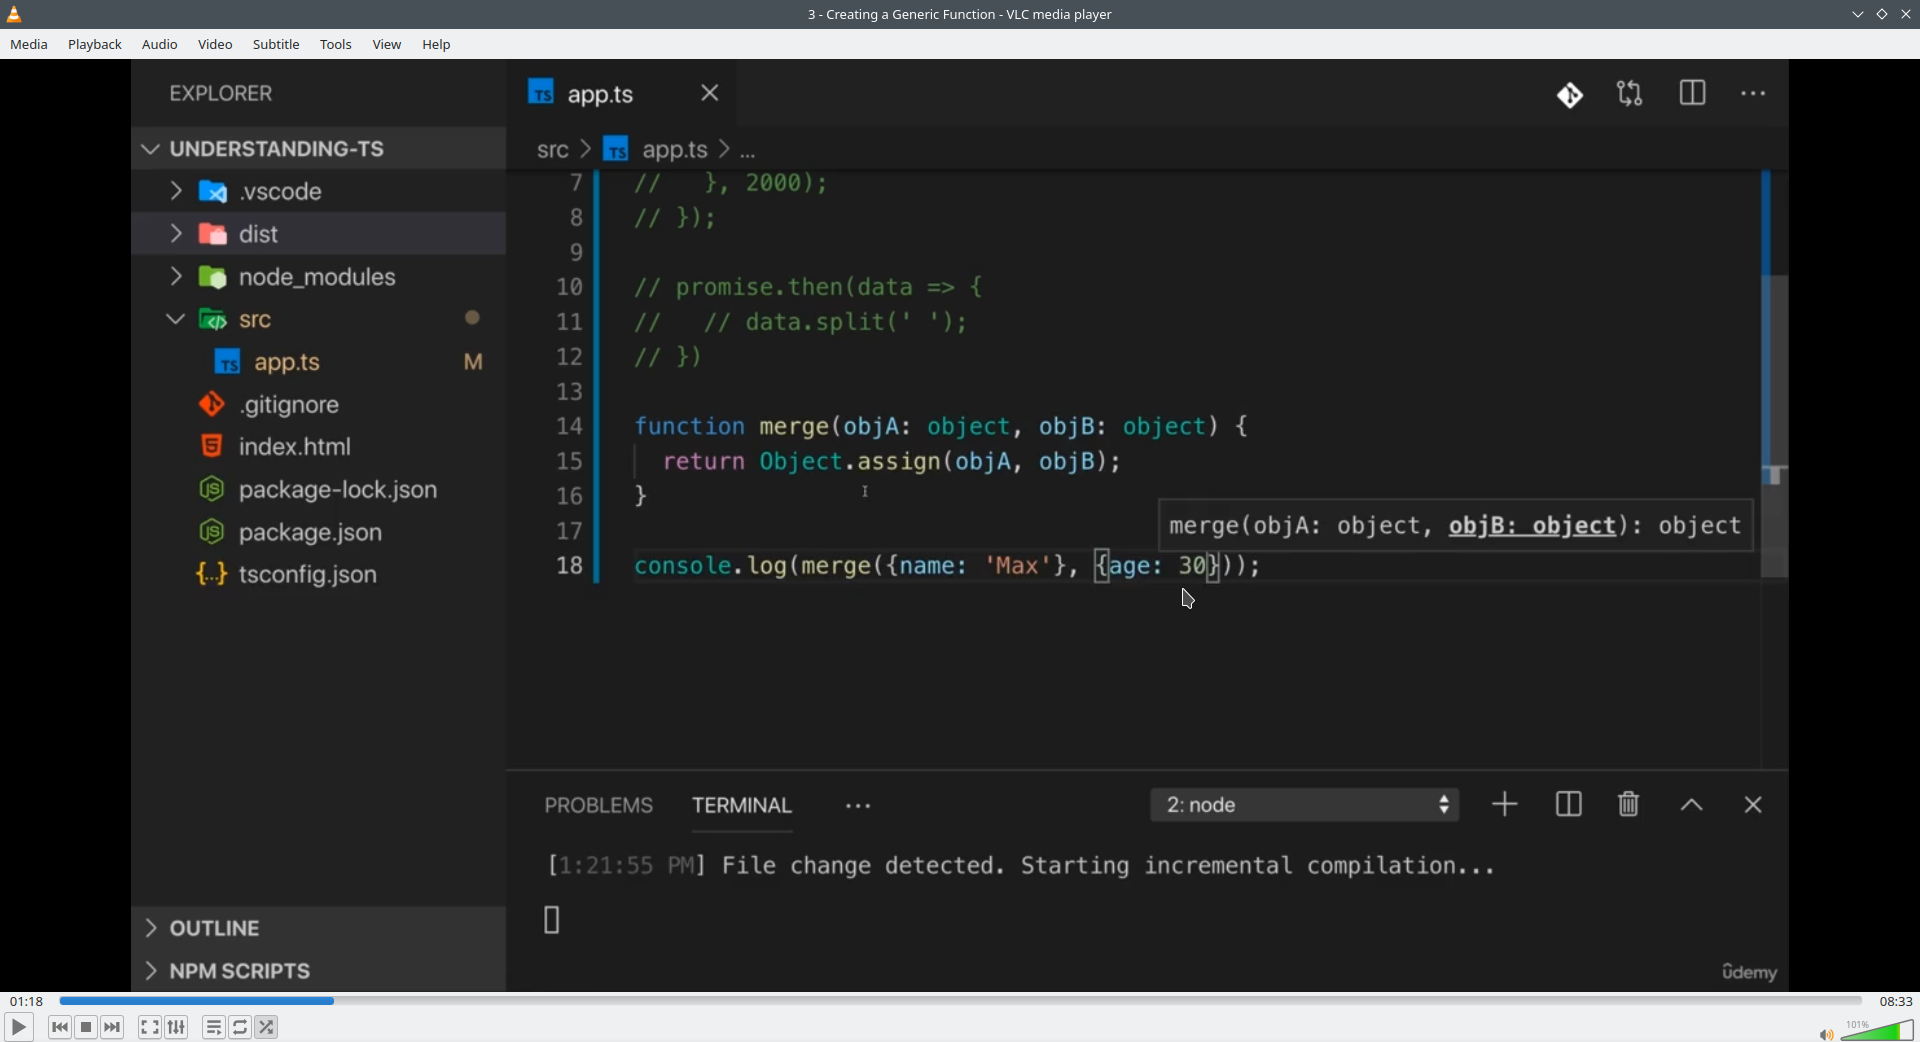Open the Audio menu
The height and width of the screenshot is (1042, 1920).
pos(160,45)
